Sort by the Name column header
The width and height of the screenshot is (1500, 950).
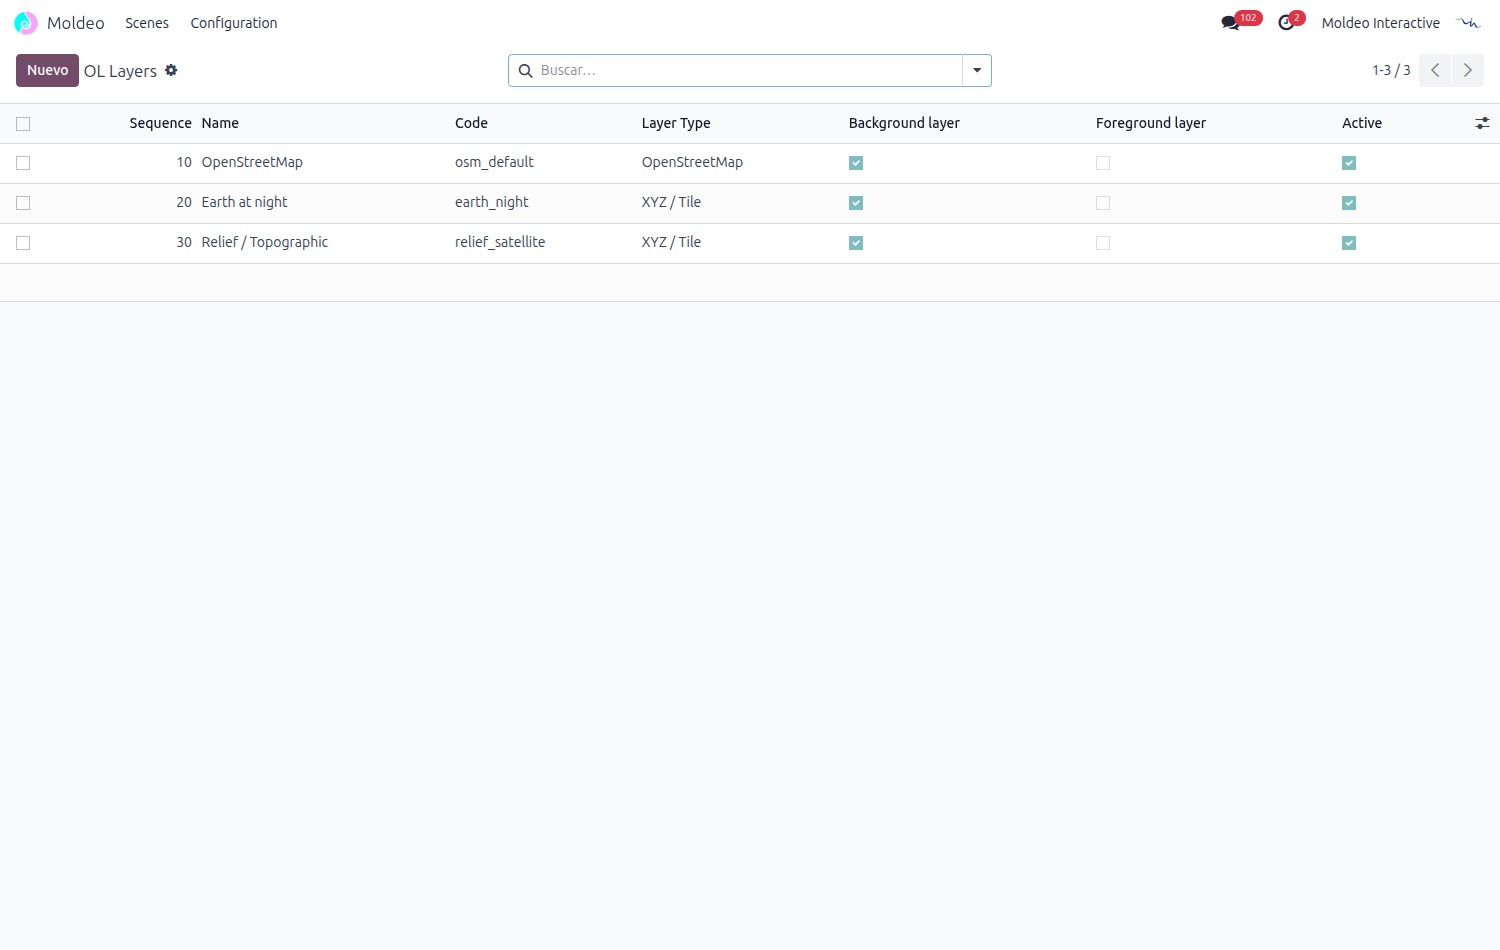tap(220, 123)
